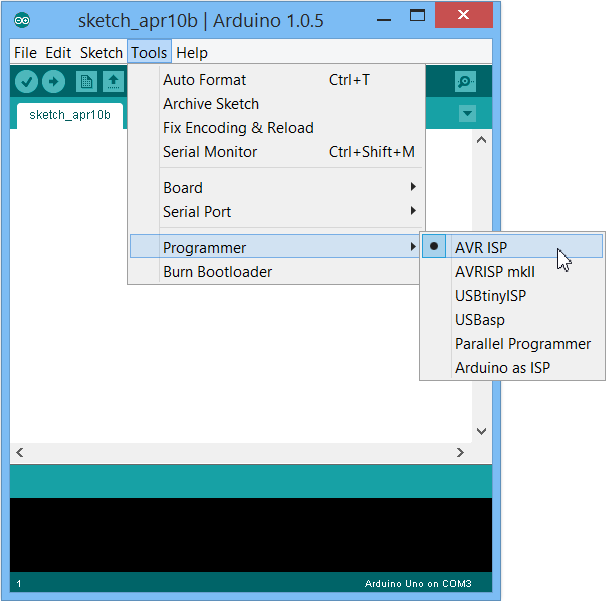Click the horizontal scrollbar right arrow
This screenshot has width=606, height=601.
pos(460,453)
